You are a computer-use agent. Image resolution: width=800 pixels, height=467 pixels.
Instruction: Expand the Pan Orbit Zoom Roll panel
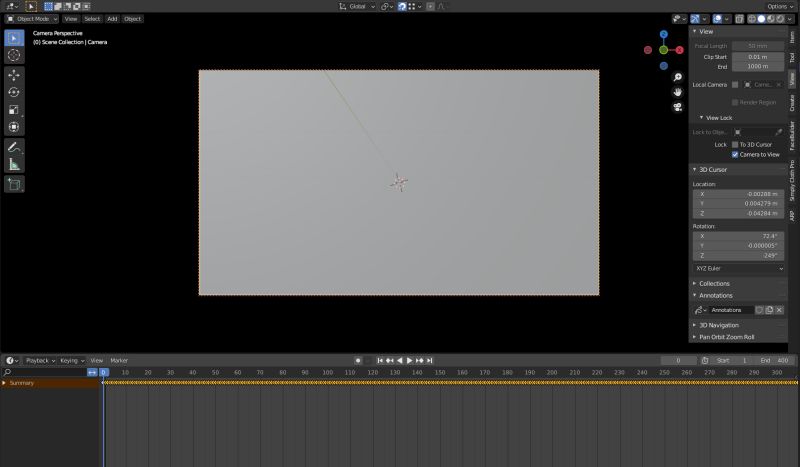[694, 337]
